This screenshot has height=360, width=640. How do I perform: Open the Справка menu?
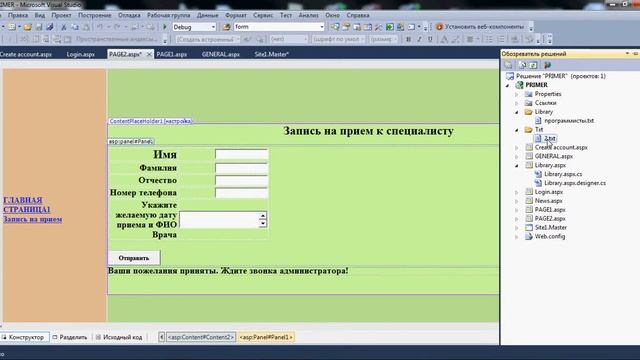click(358, 15)
